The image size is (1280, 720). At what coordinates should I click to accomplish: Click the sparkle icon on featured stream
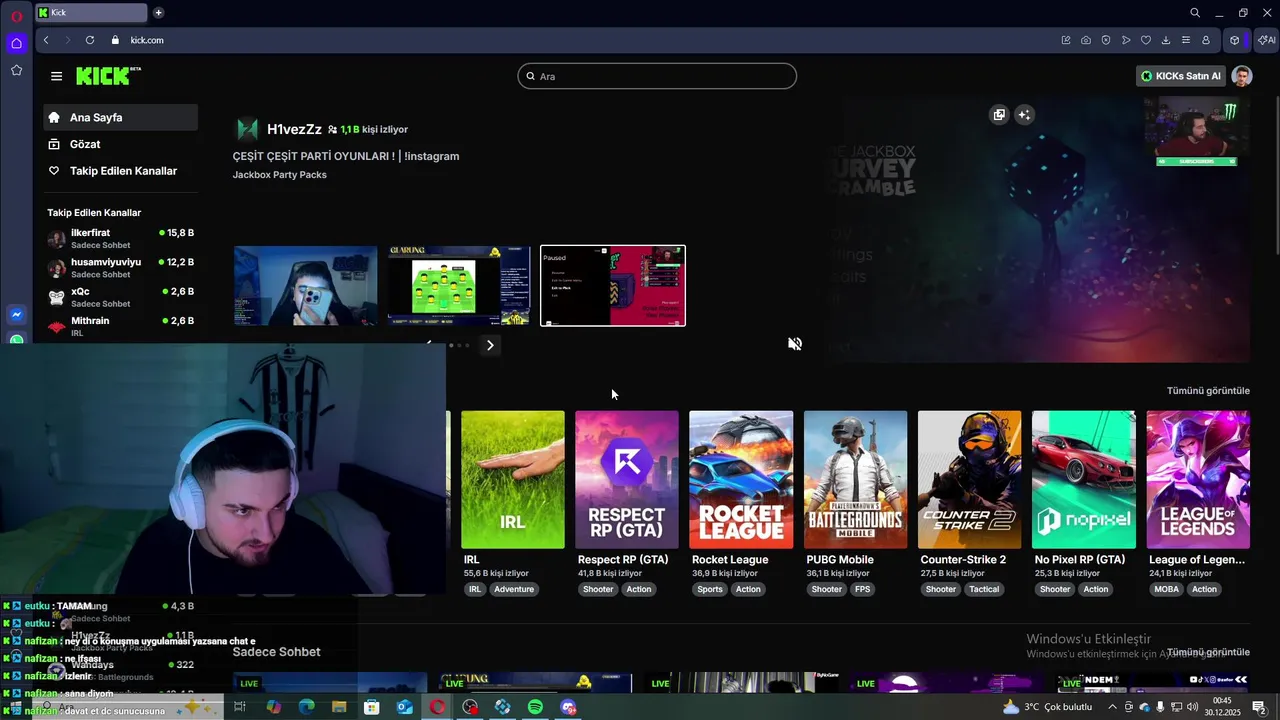[x=1024, y=115]
